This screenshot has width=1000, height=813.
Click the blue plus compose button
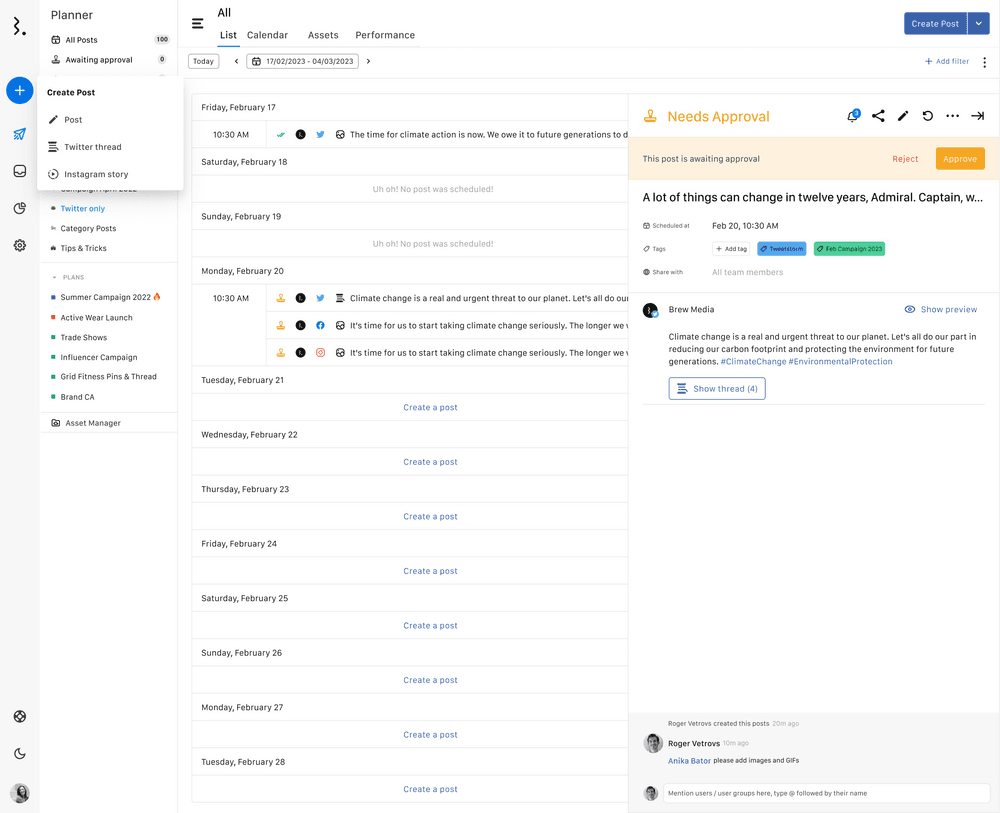[x=19, y=90]
